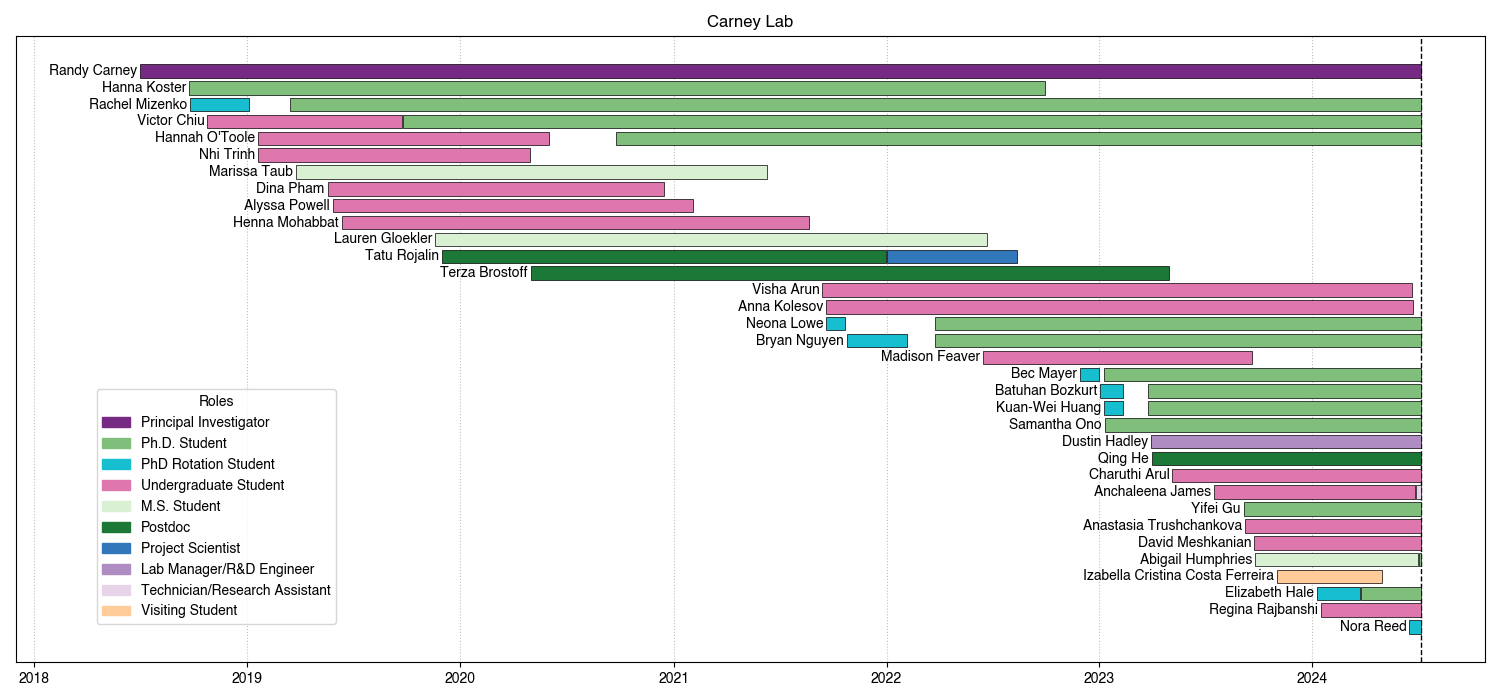1500x700 pixels.
Task: Select Dustin Hadley's purple Lab Manager bar
Action: pyautogui.click(x=1286, y=441)
